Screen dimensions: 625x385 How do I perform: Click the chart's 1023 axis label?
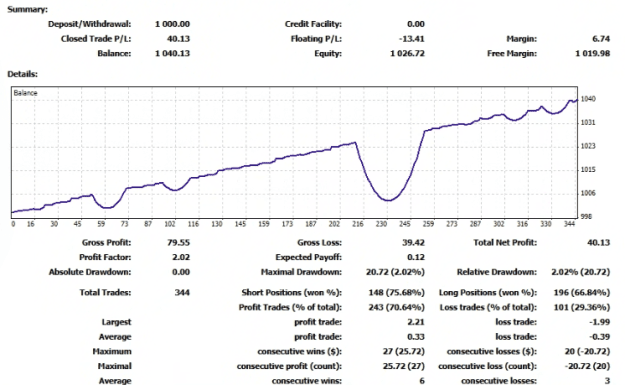tap(588, 146)
